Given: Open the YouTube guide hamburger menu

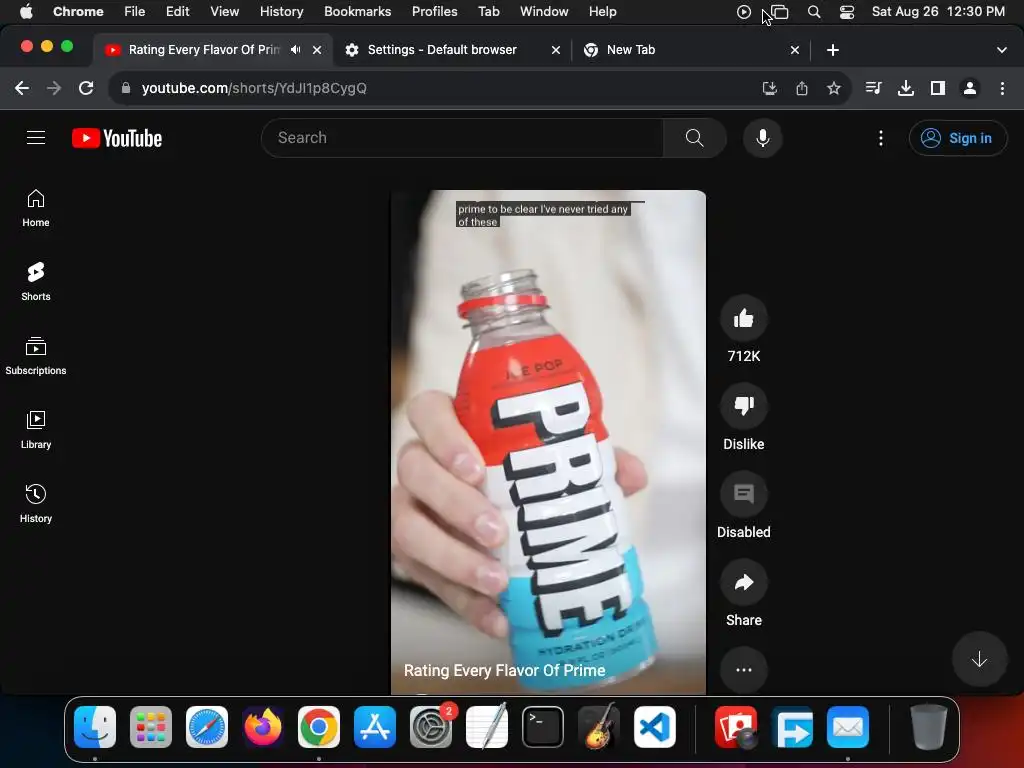Looking at the screenshot, I should point(36,138).
